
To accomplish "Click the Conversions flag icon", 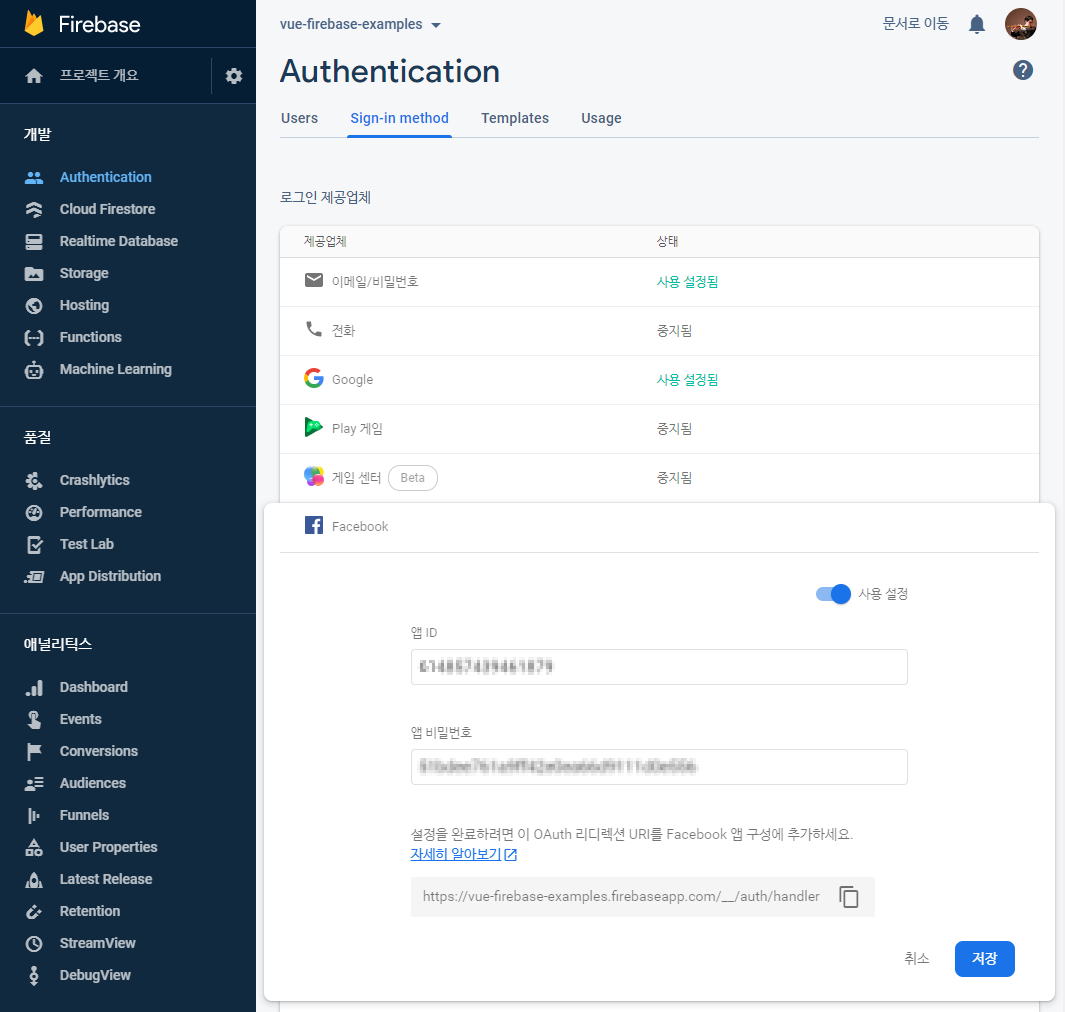I will pyautogui.click(x=34, y=751).
